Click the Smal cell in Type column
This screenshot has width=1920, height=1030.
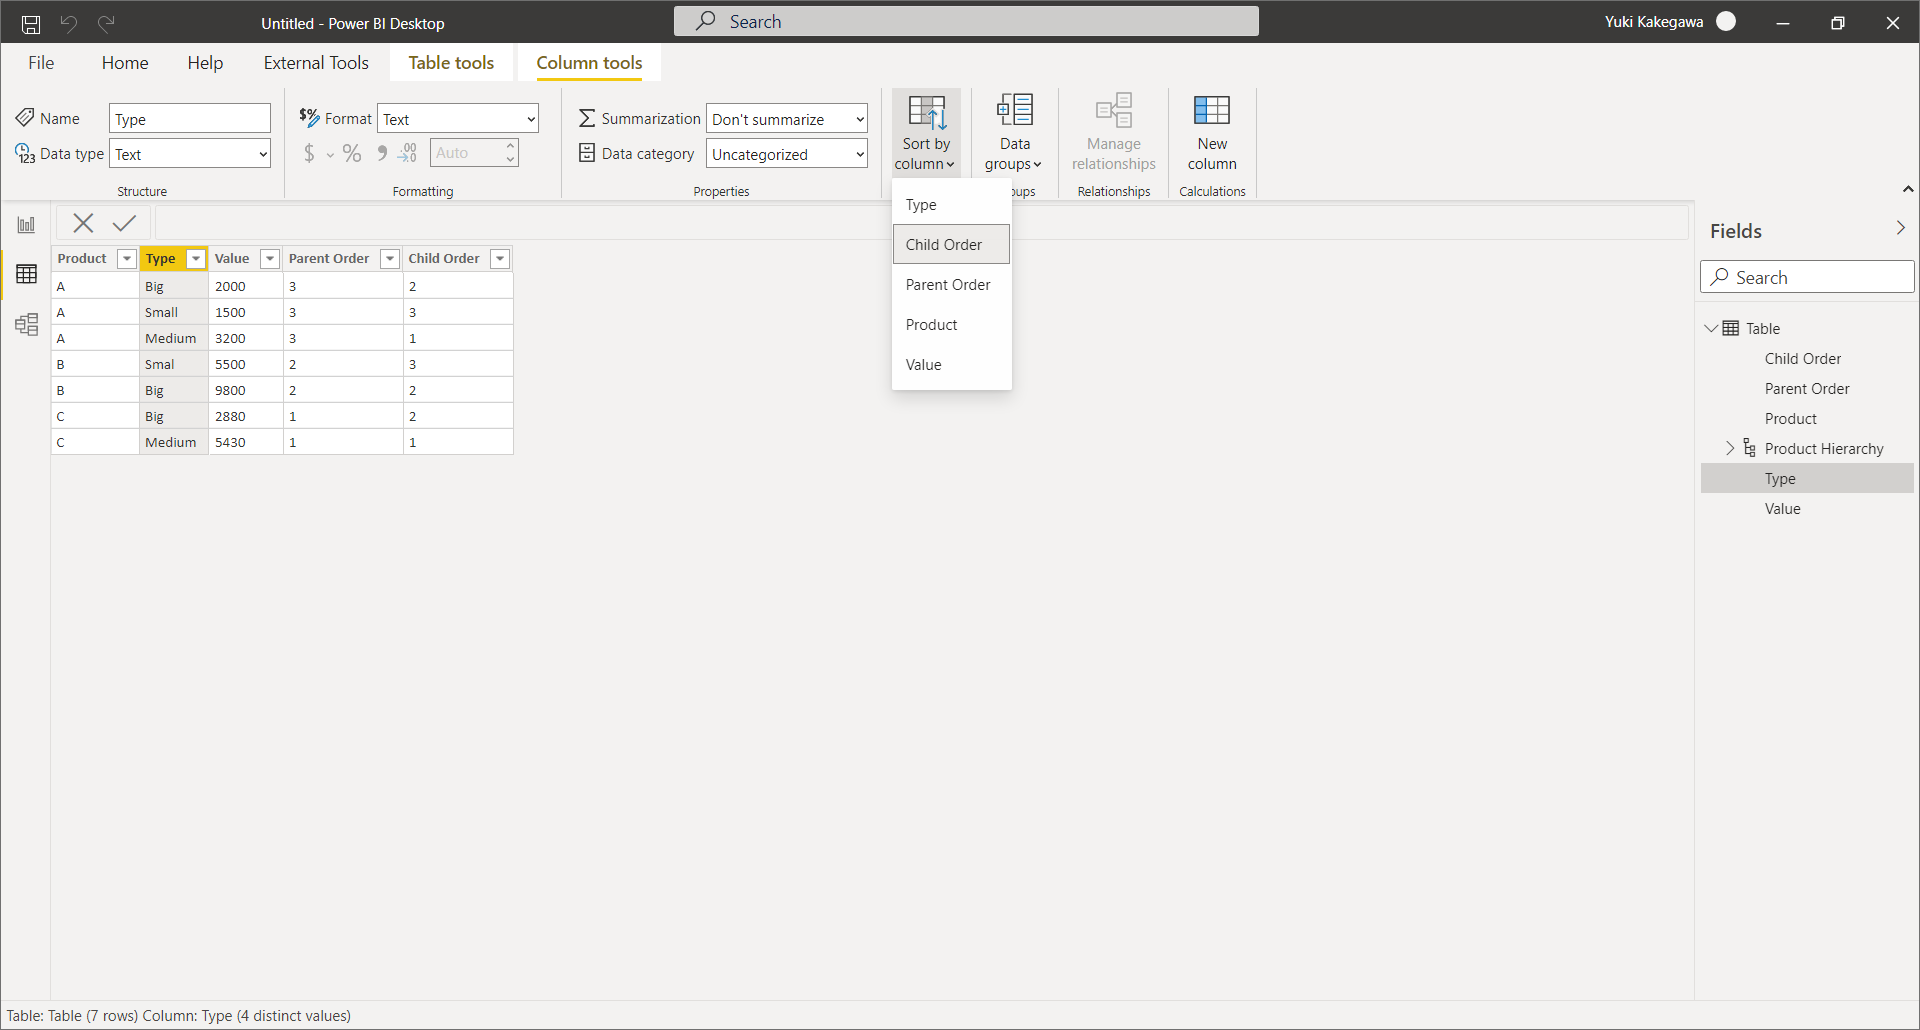174,365
